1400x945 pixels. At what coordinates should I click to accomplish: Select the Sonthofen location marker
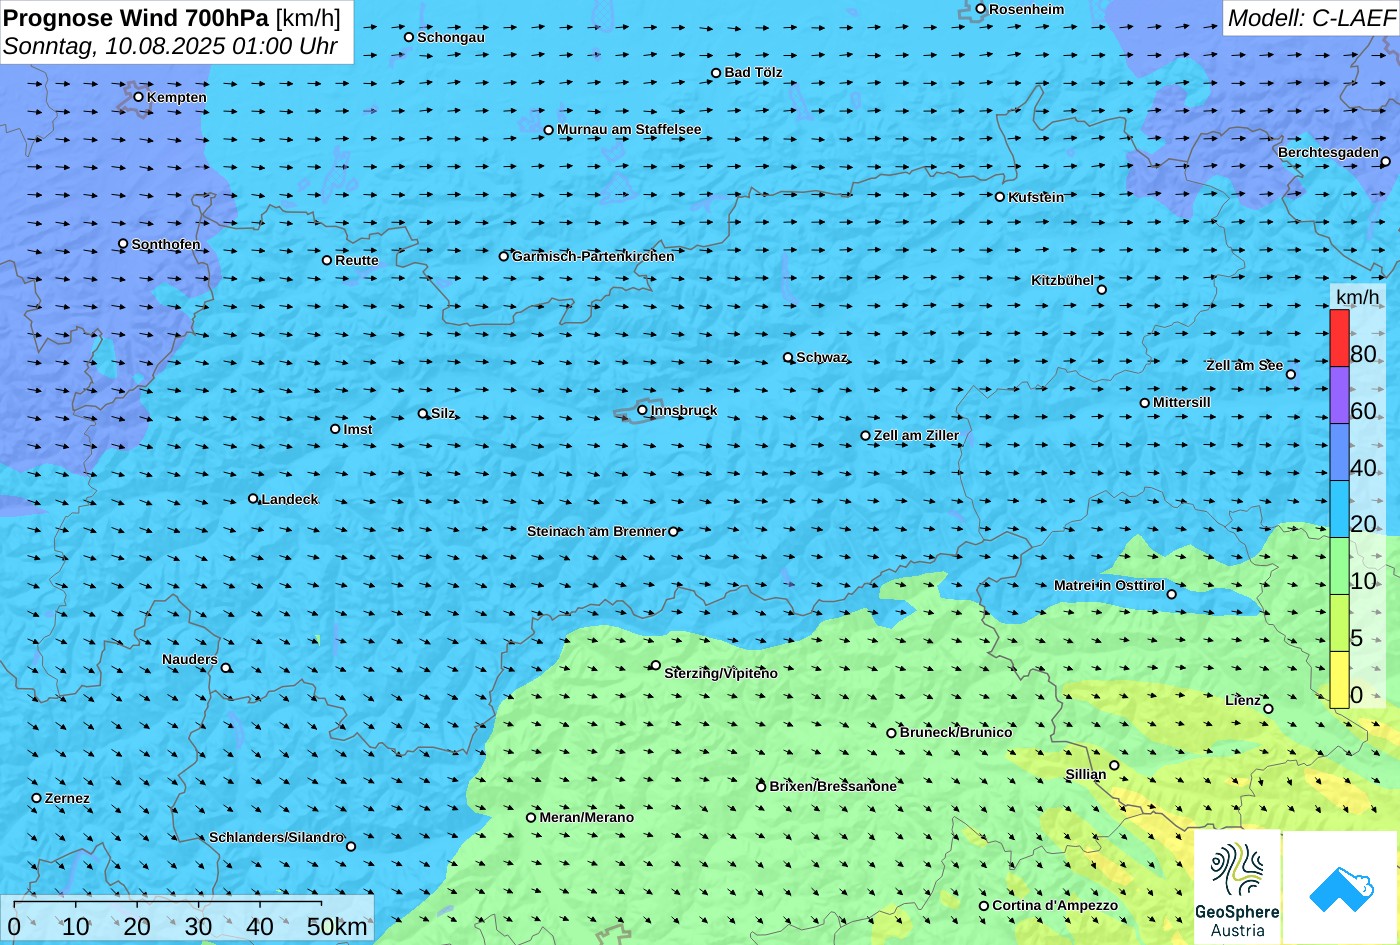tap(123, 244)
